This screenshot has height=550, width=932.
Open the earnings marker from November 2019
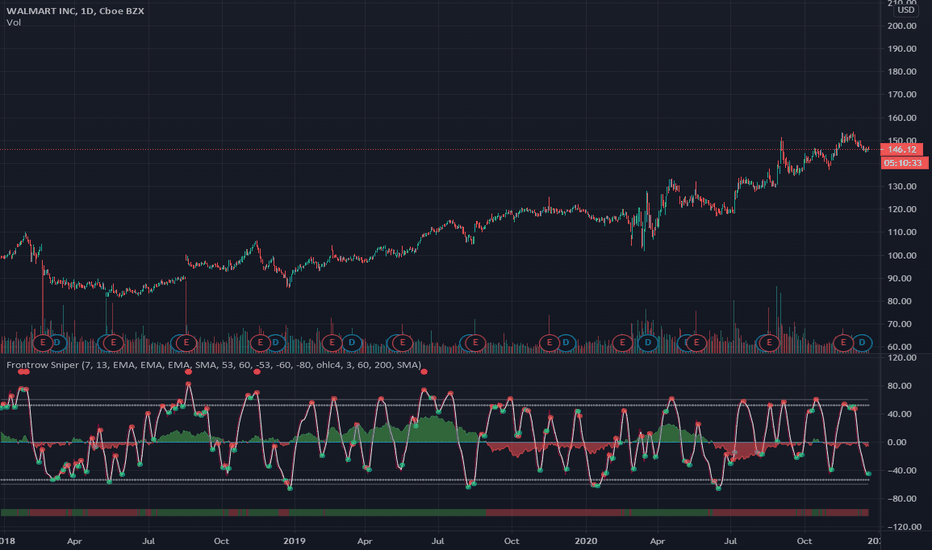pos(549,342)
